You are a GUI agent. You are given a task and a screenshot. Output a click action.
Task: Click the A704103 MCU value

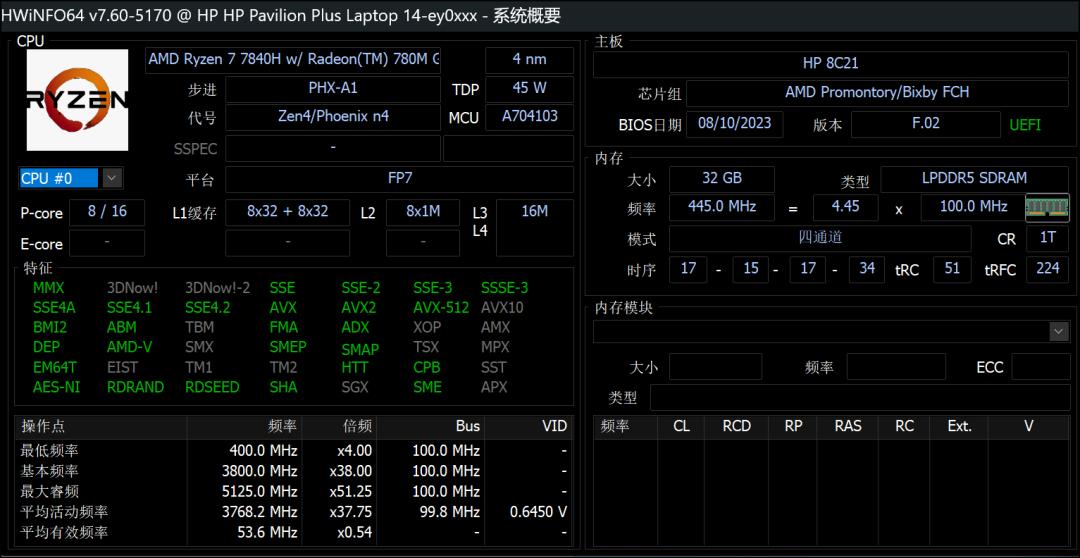coord(529,117)
